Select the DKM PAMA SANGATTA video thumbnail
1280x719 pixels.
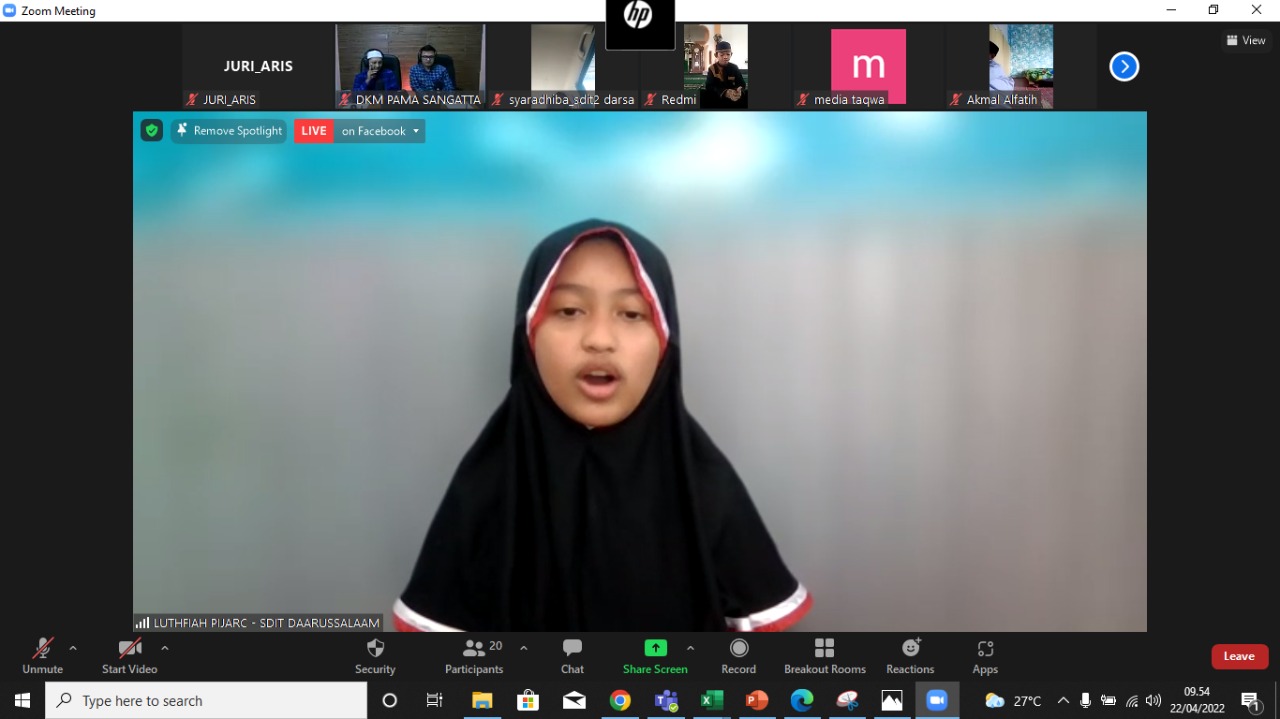(x=410, y=62)
